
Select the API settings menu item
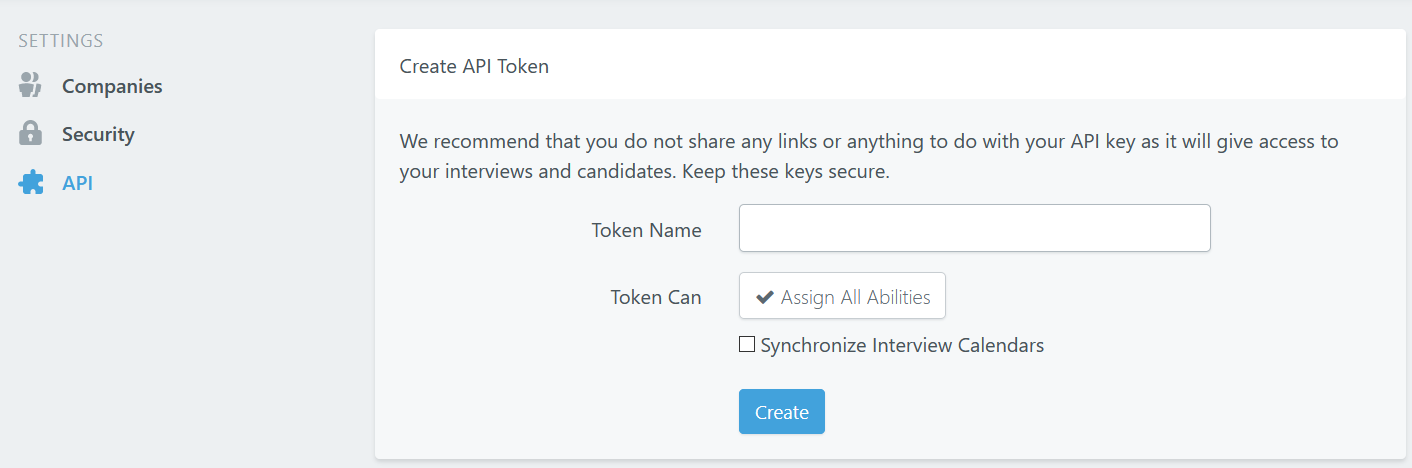pos(77,183)
